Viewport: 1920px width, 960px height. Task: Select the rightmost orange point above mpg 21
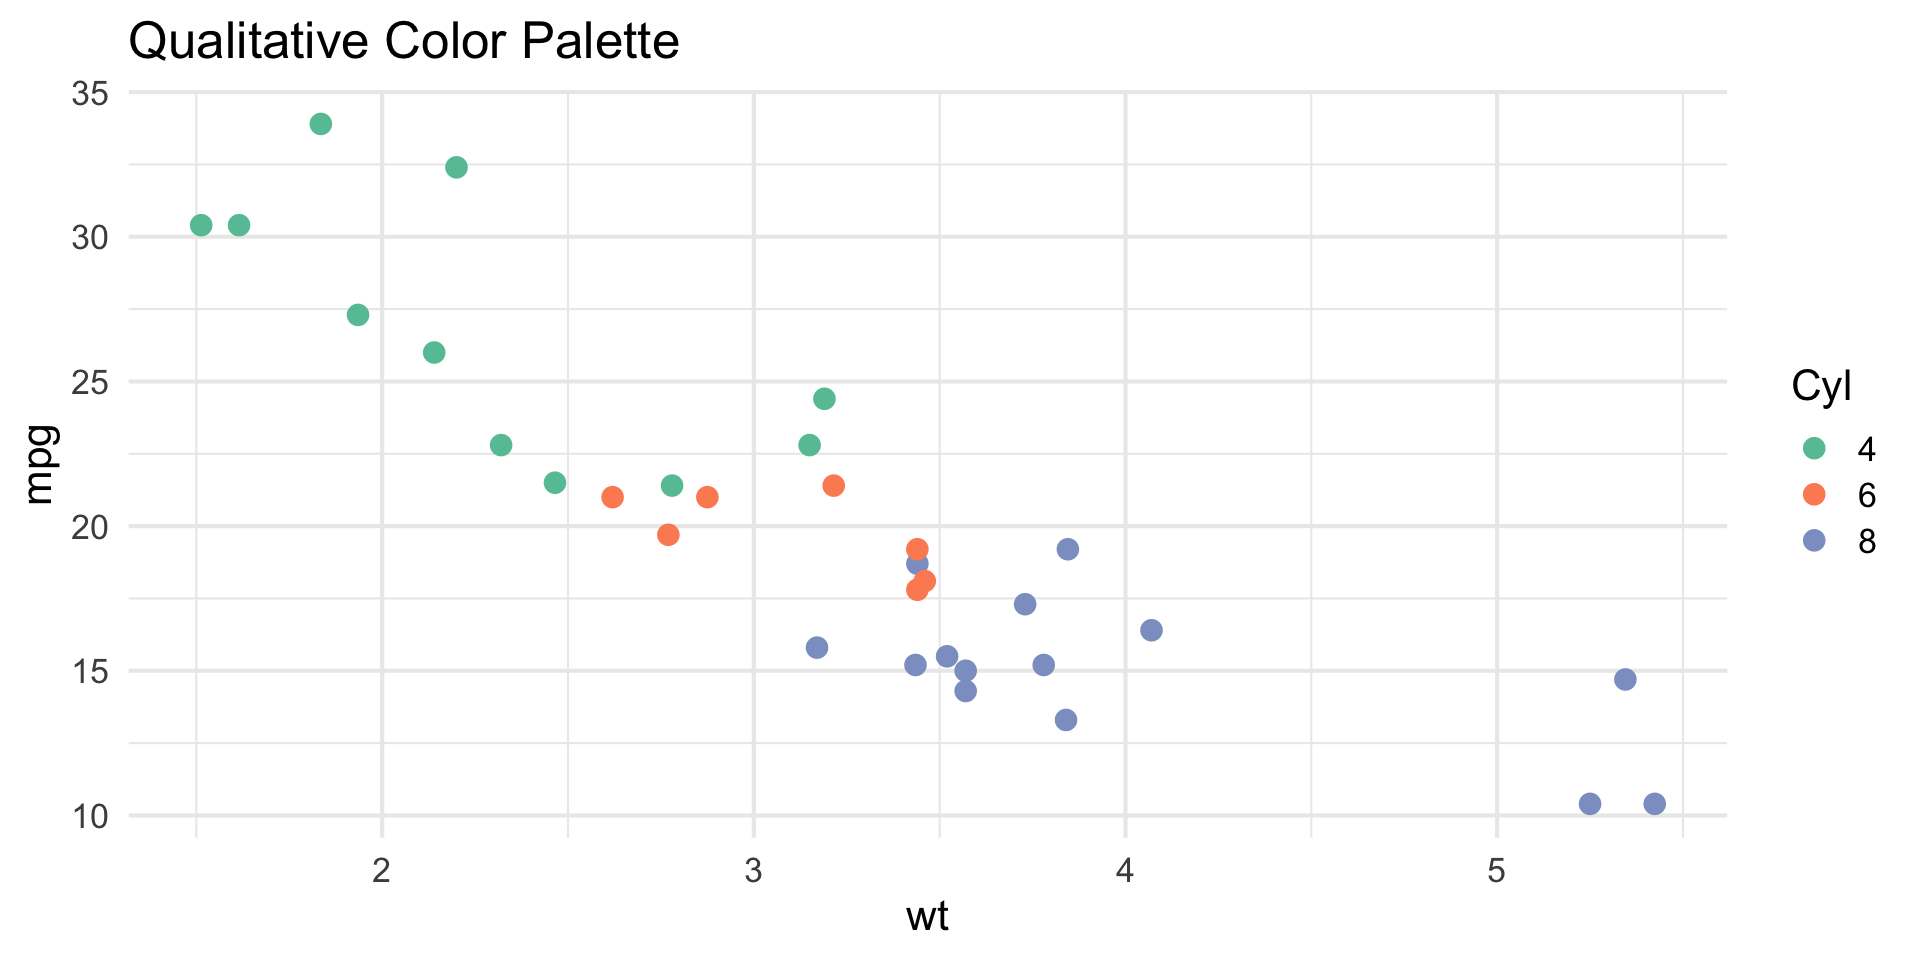[833, 486]
